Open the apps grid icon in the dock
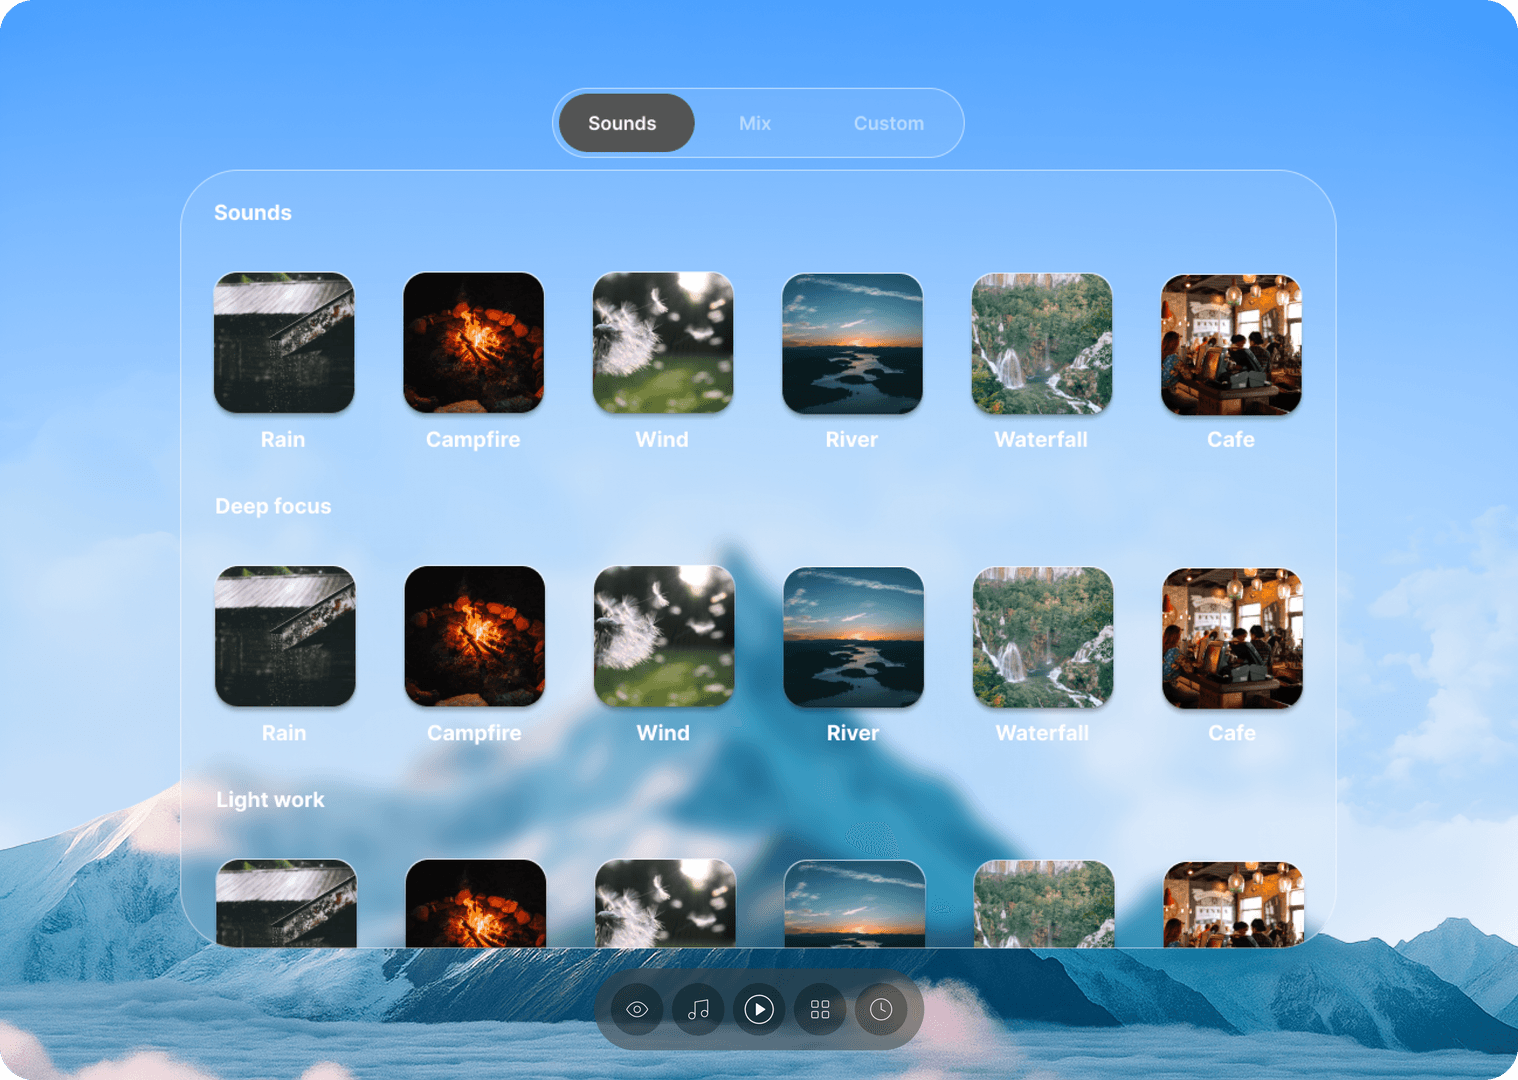This screenshot has width=1518, height=1080. pyautogui.click(x=820, y=1009)
